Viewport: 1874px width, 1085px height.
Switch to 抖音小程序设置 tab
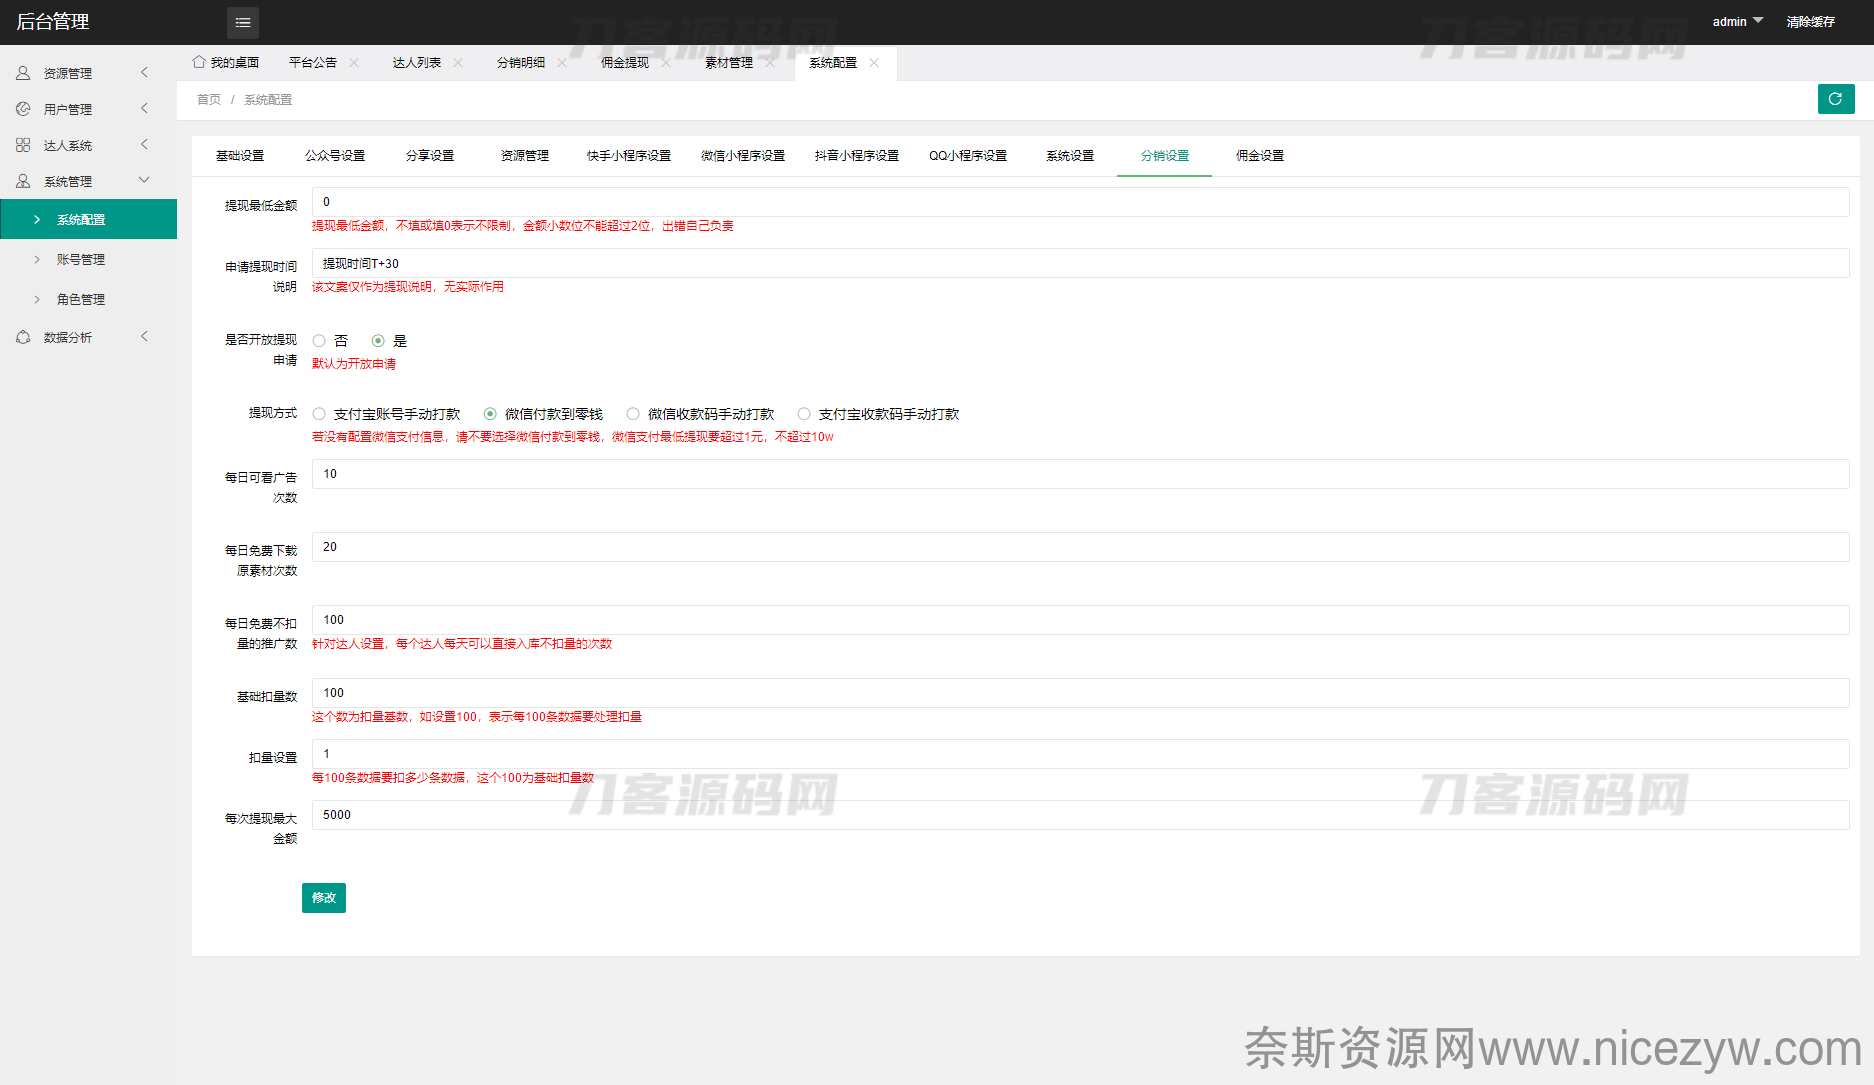[x=857, y=156]
